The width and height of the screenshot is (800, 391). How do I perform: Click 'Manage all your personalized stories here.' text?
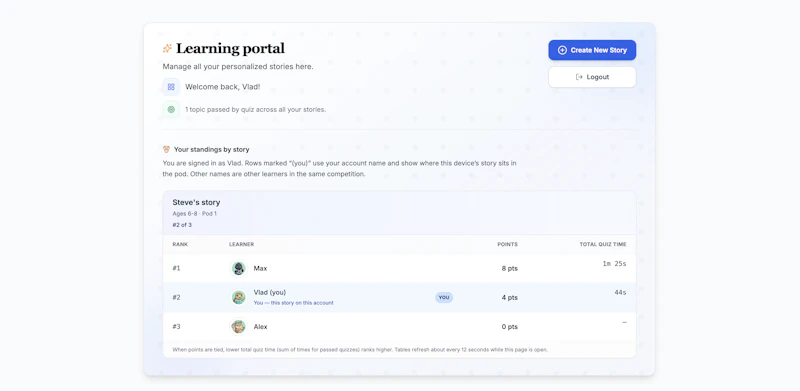pyautogui.click(x=238, y=66)
